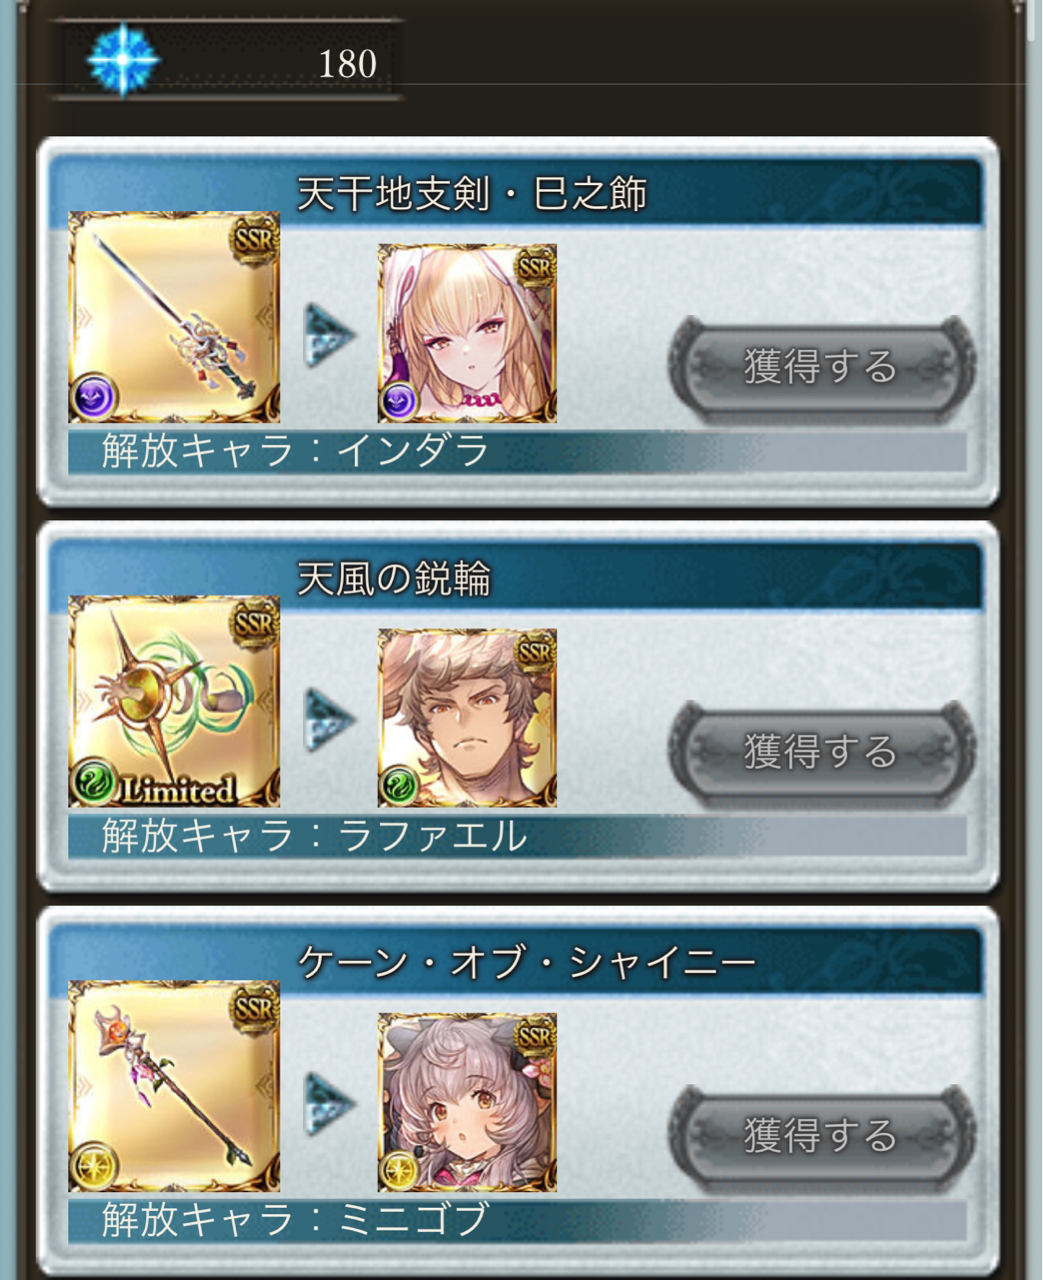Click the arrow between staff and ミニゴブ
1043x1280 pixels.
[330, 1104]
